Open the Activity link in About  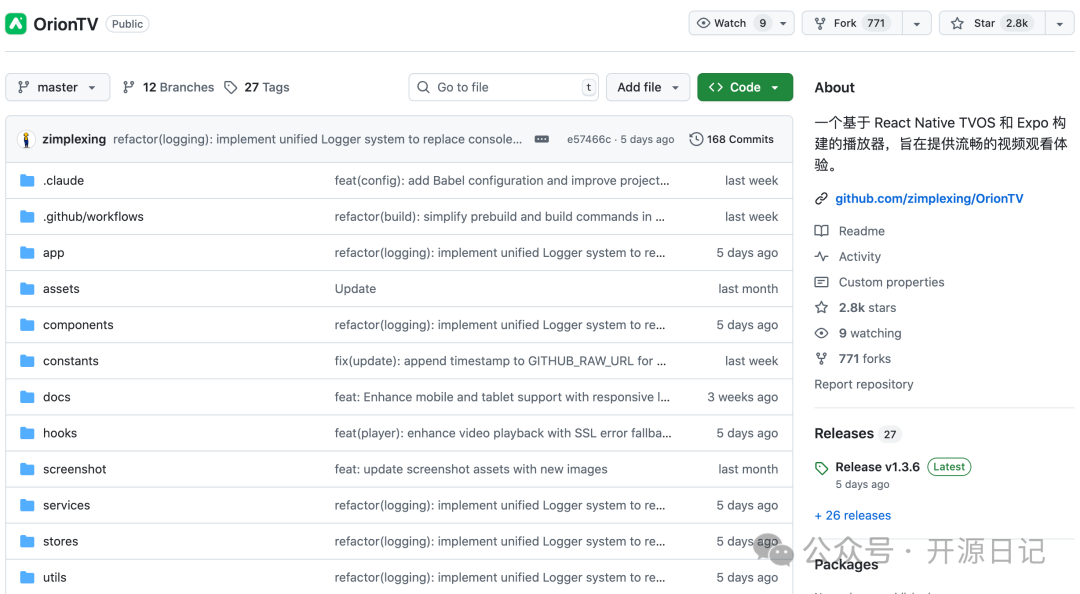pos(860,256)
